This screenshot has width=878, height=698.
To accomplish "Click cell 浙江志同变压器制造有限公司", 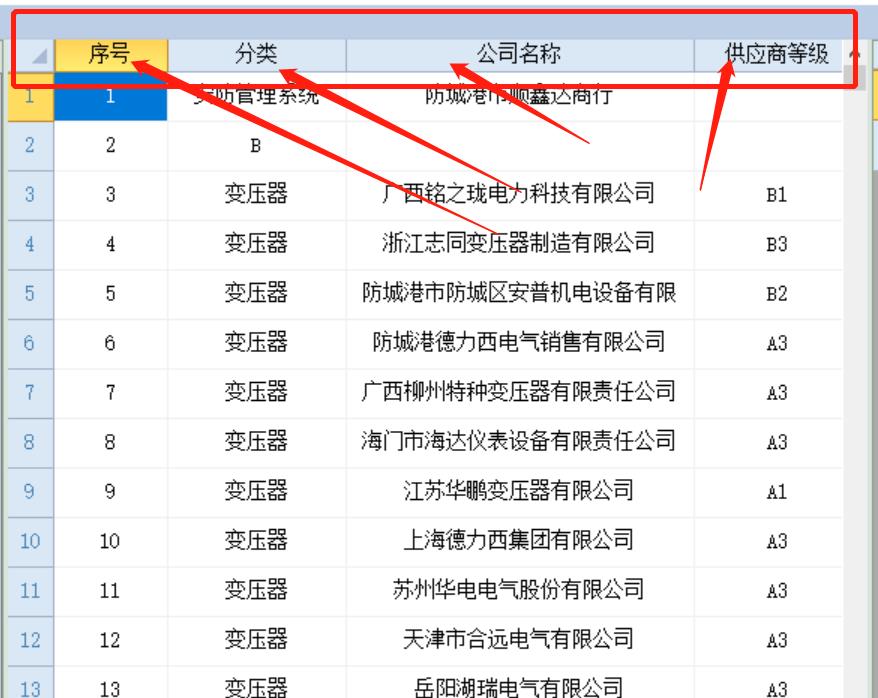I will 520,244.
